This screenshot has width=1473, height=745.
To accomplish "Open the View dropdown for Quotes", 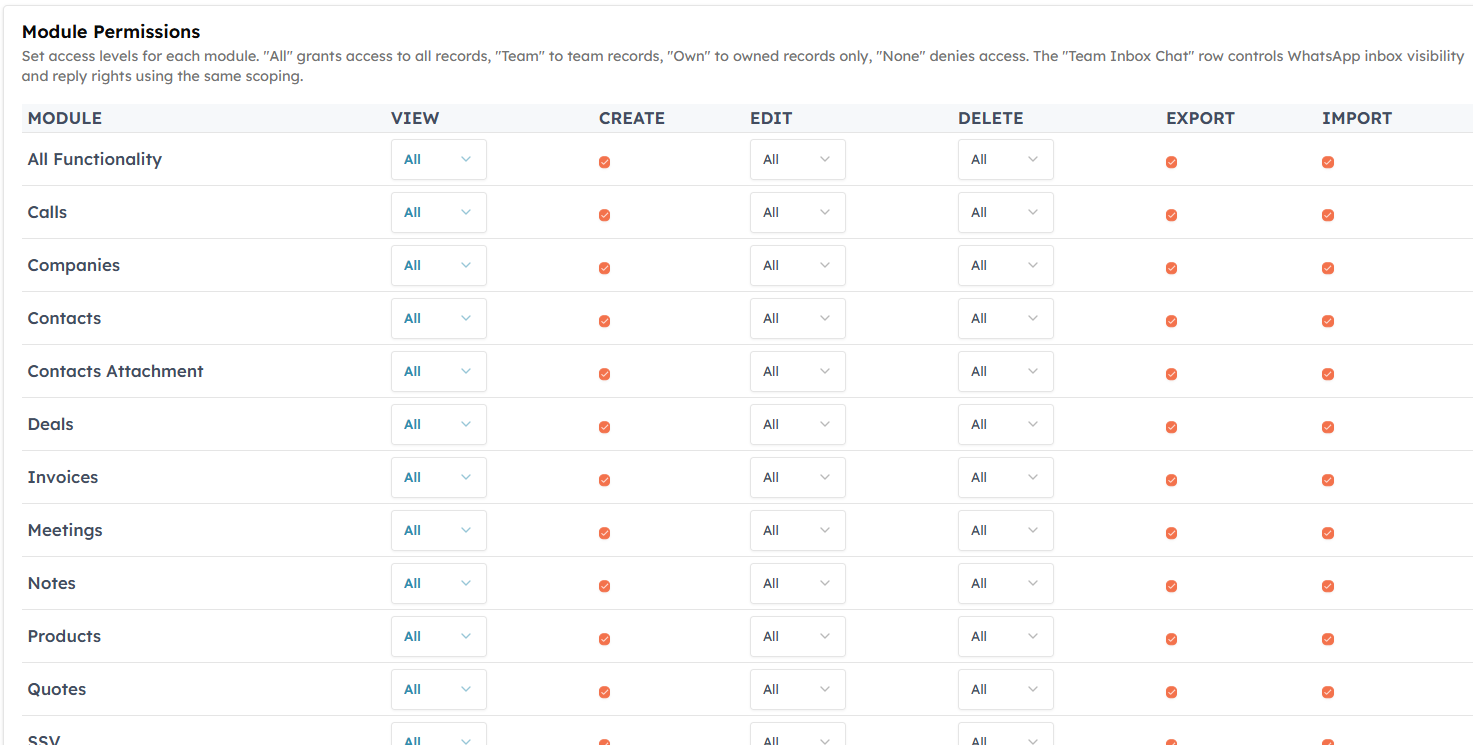I will [x=438, y=689].
